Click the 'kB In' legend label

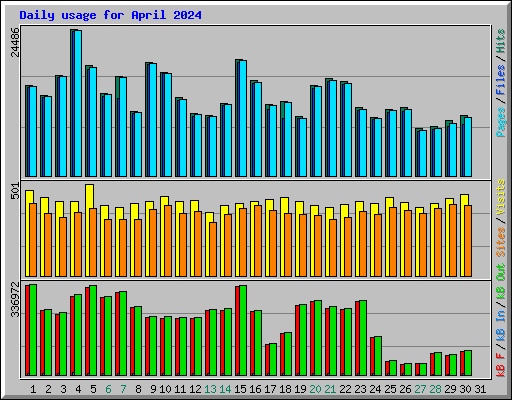(x=500, y=326)
